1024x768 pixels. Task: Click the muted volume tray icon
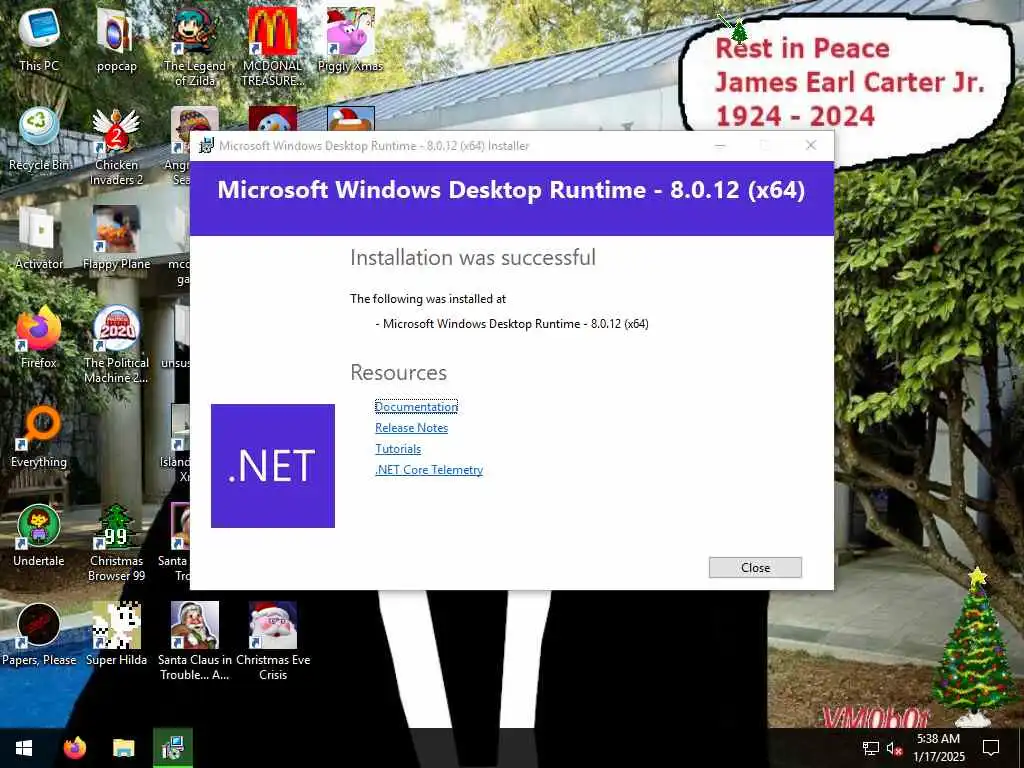point(893,748)
